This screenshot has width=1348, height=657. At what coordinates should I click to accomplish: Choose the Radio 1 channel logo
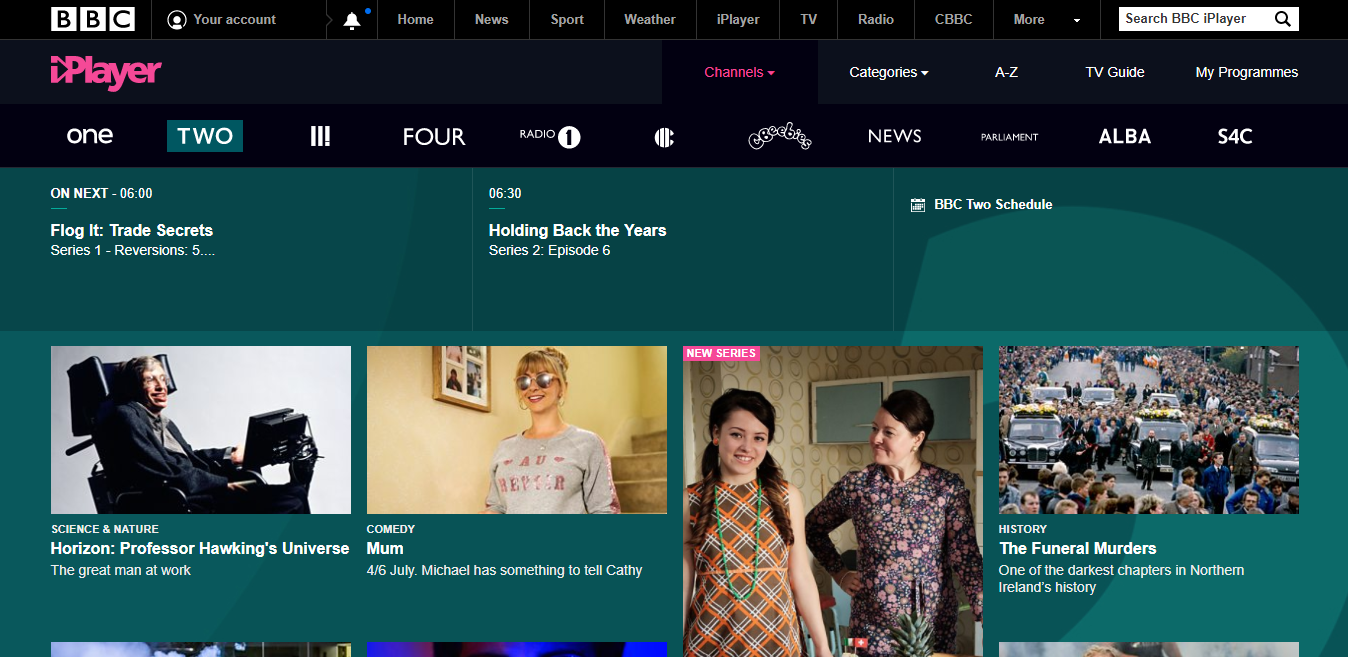coord(550,136)
